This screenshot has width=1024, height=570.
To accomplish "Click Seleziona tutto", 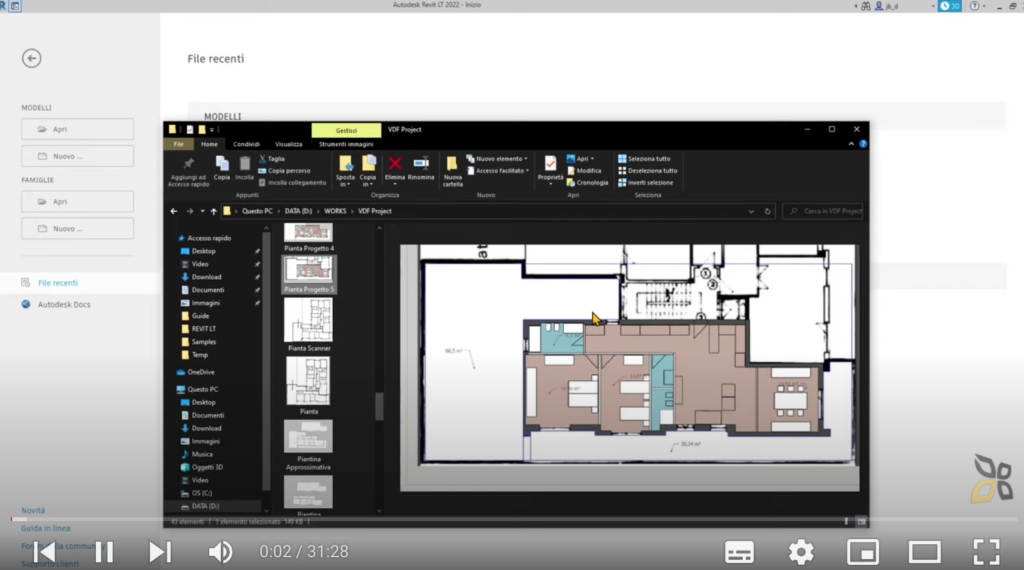I will tap(644, 159).
